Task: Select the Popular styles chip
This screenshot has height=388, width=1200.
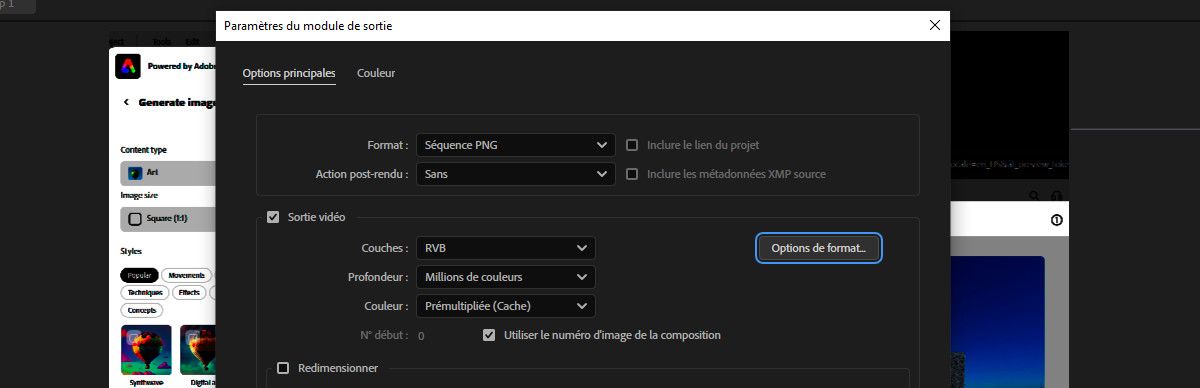Action: point(138,275)
